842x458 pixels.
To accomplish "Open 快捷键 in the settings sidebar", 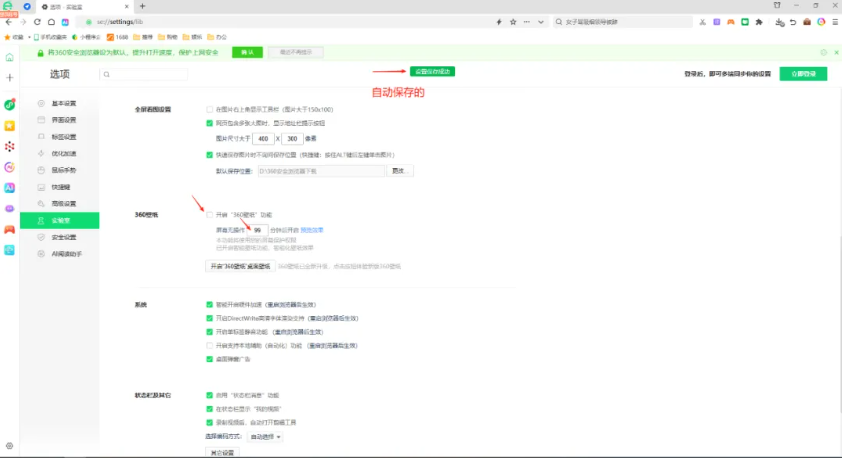I will pyautogui.click(x=60, y=187).
